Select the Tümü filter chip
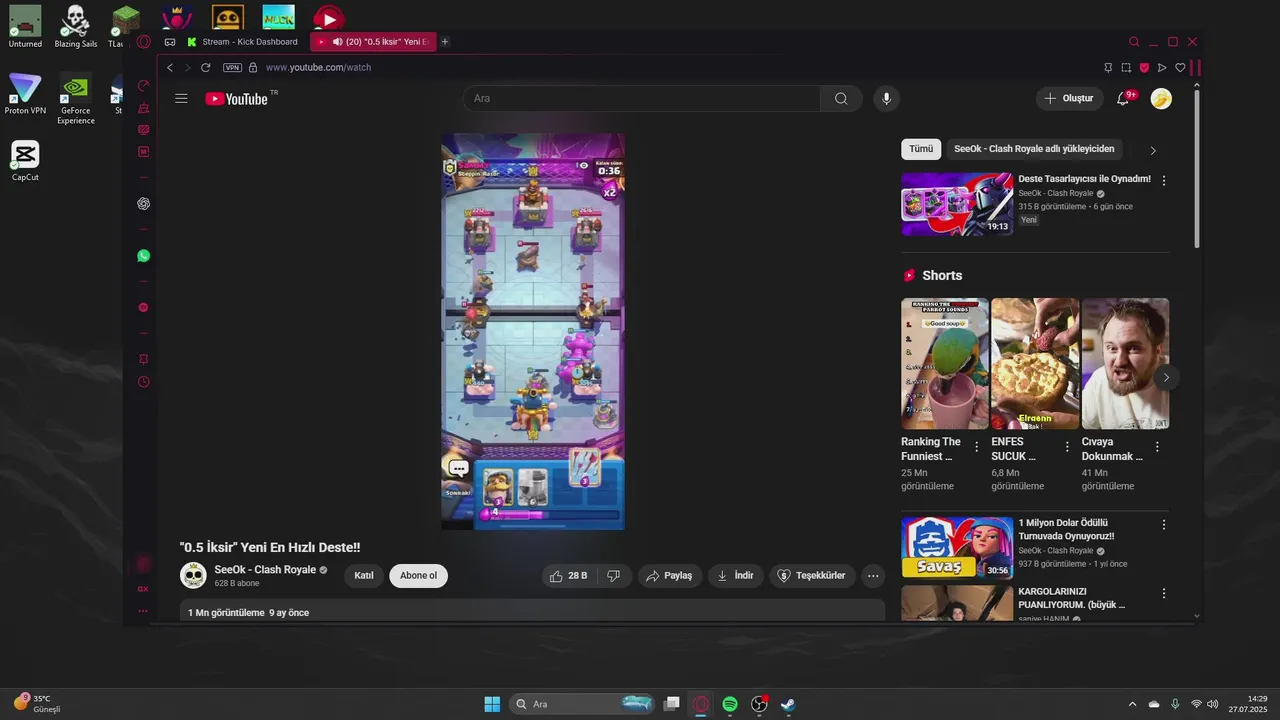 [921, 149]
